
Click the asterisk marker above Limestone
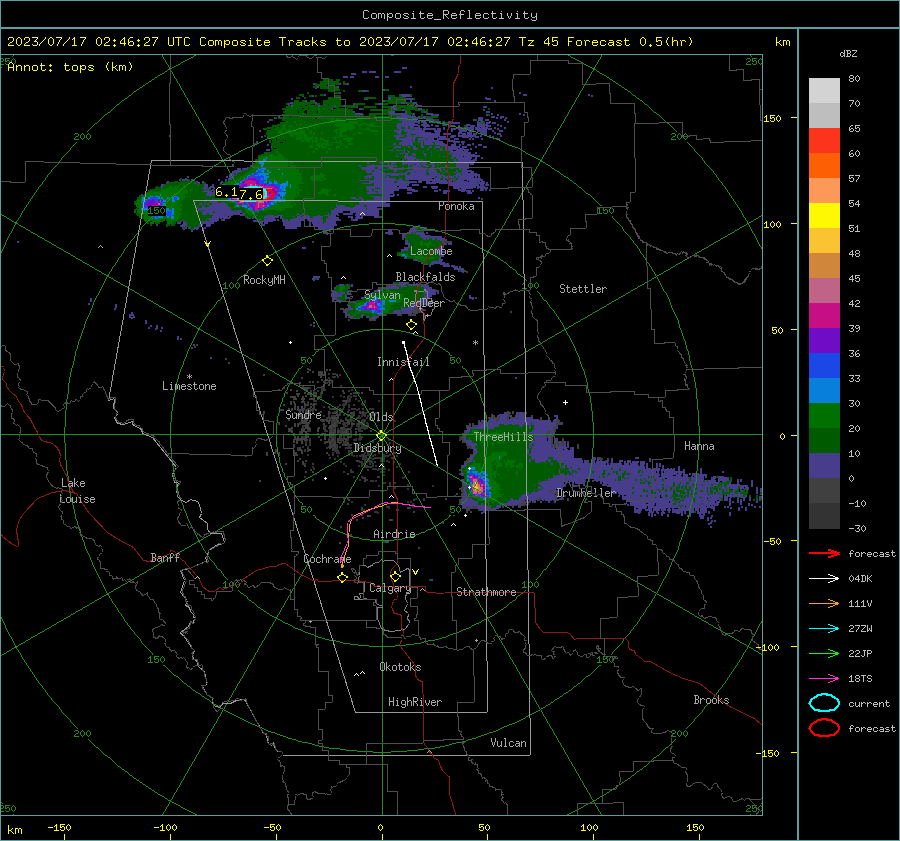click(x=189, y=377)
